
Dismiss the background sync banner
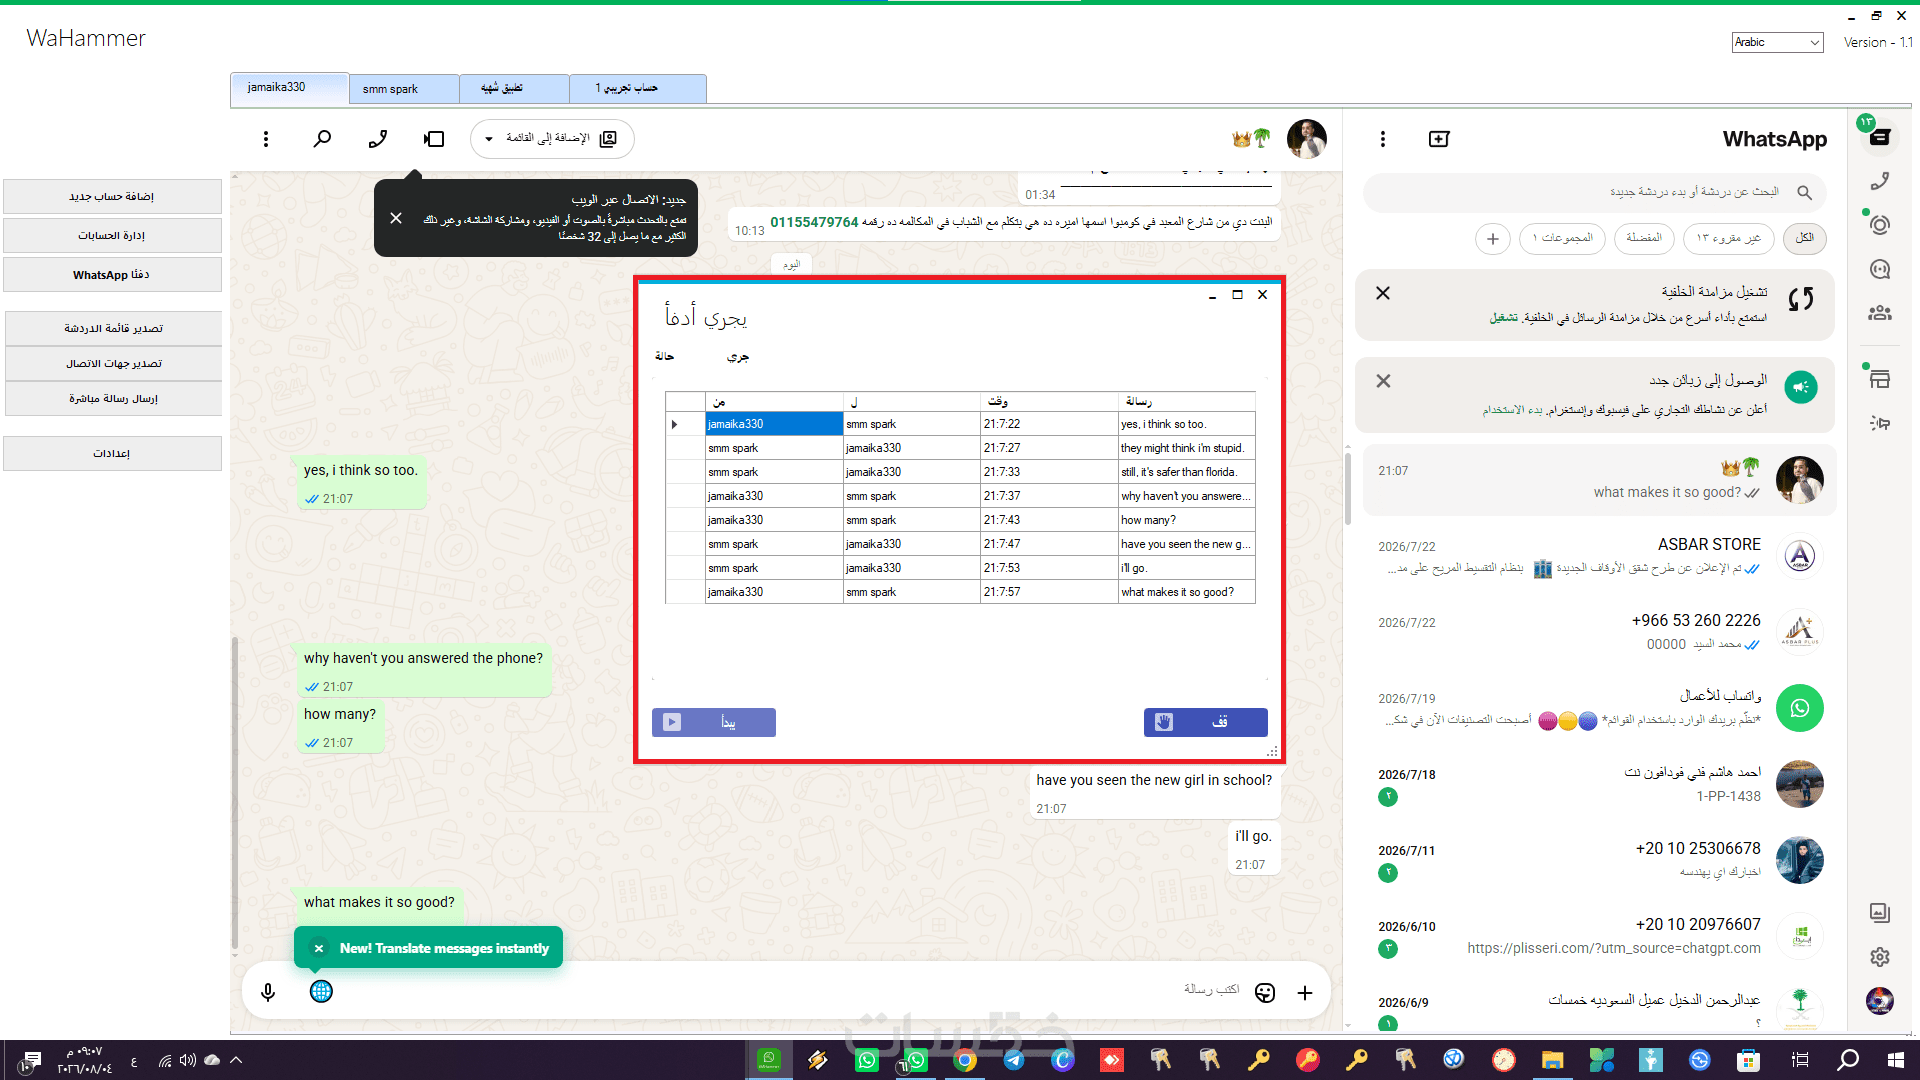pos(1383,293)
